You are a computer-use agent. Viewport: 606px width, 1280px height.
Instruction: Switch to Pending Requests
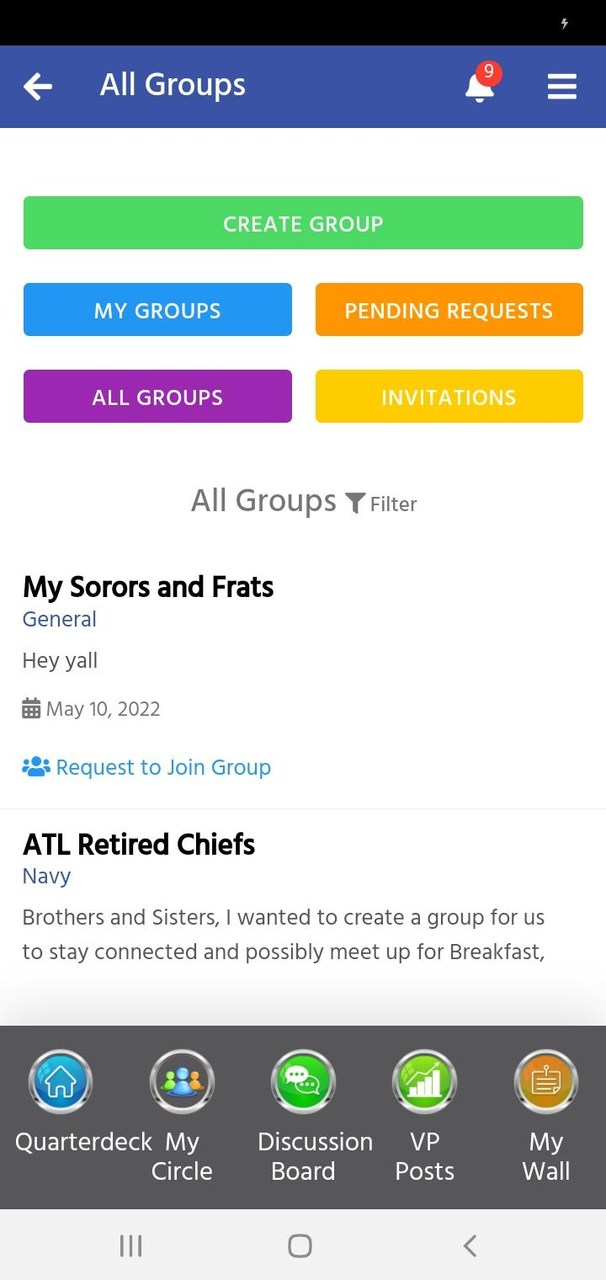point(448,310)
